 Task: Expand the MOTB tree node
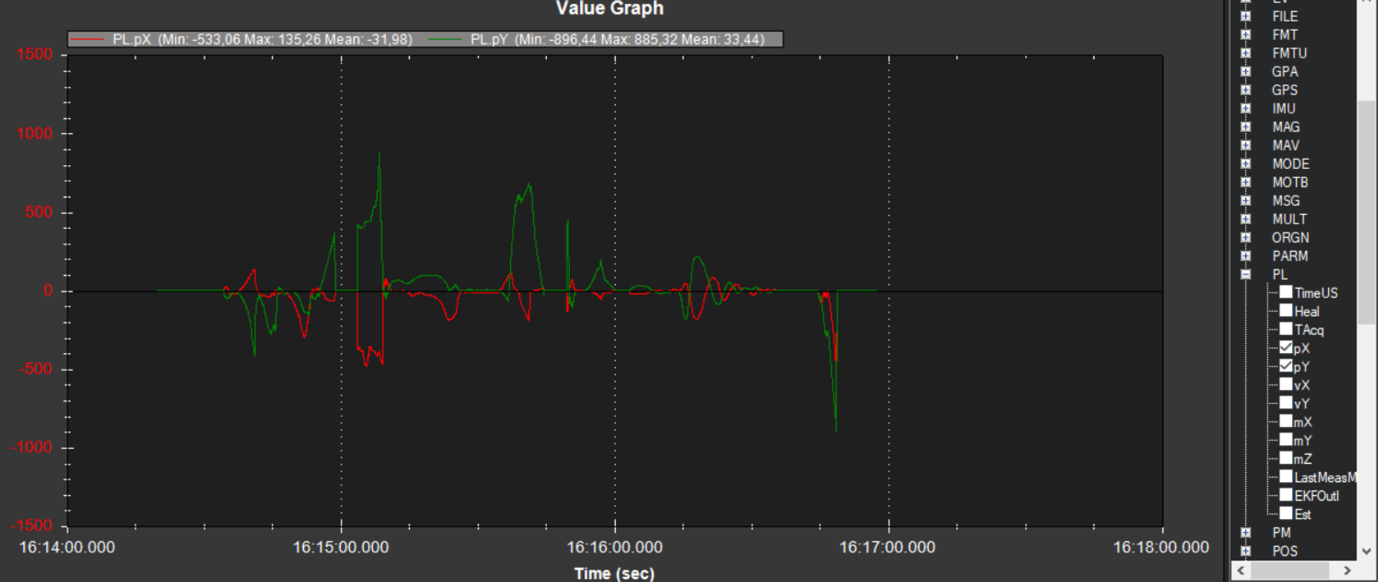click(x=1245, y=183)
